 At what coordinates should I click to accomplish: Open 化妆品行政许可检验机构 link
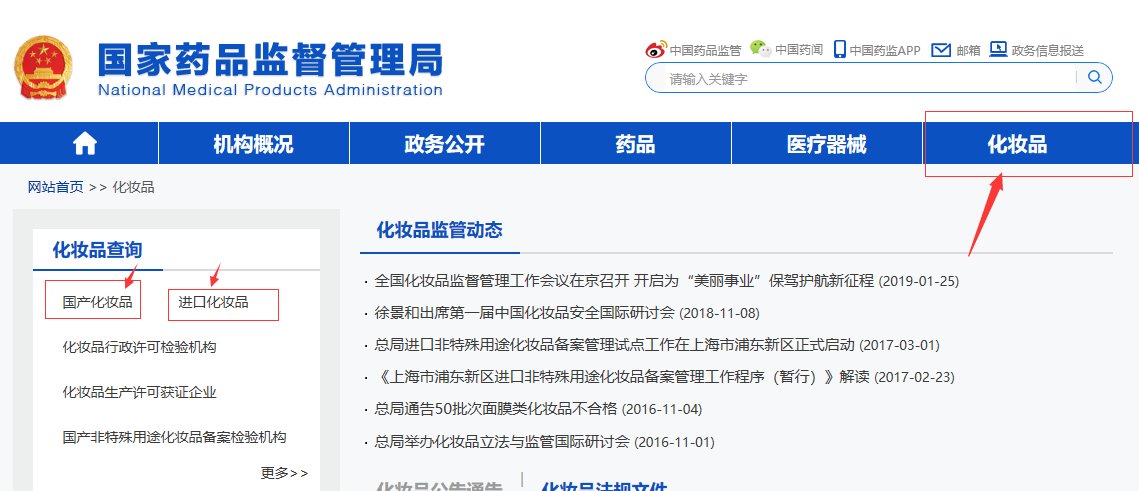(139, 347)
